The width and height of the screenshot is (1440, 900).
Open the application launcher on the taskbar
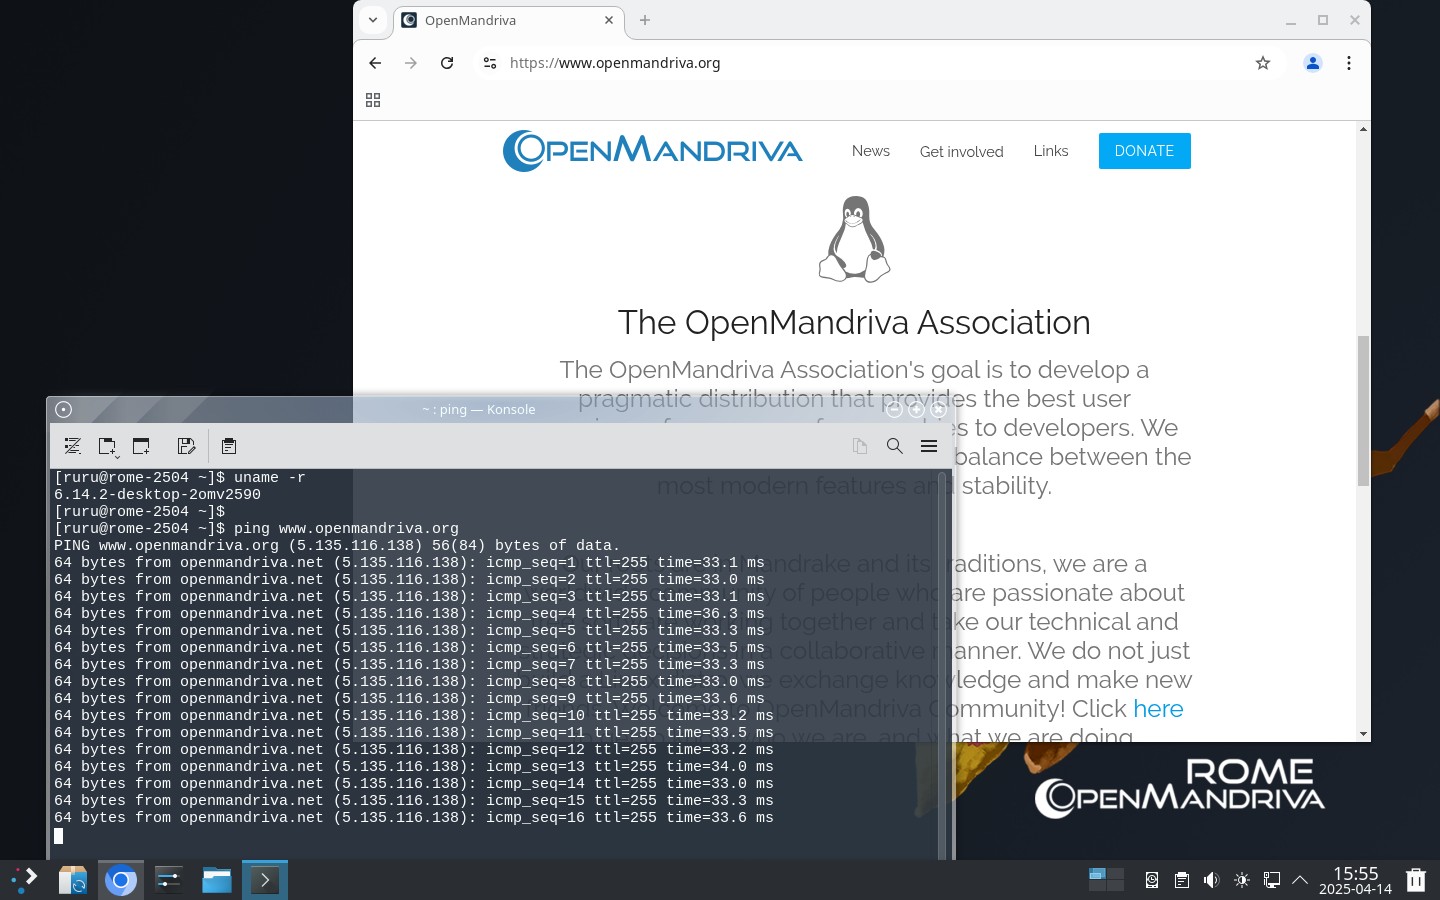[x=24, y=880]
